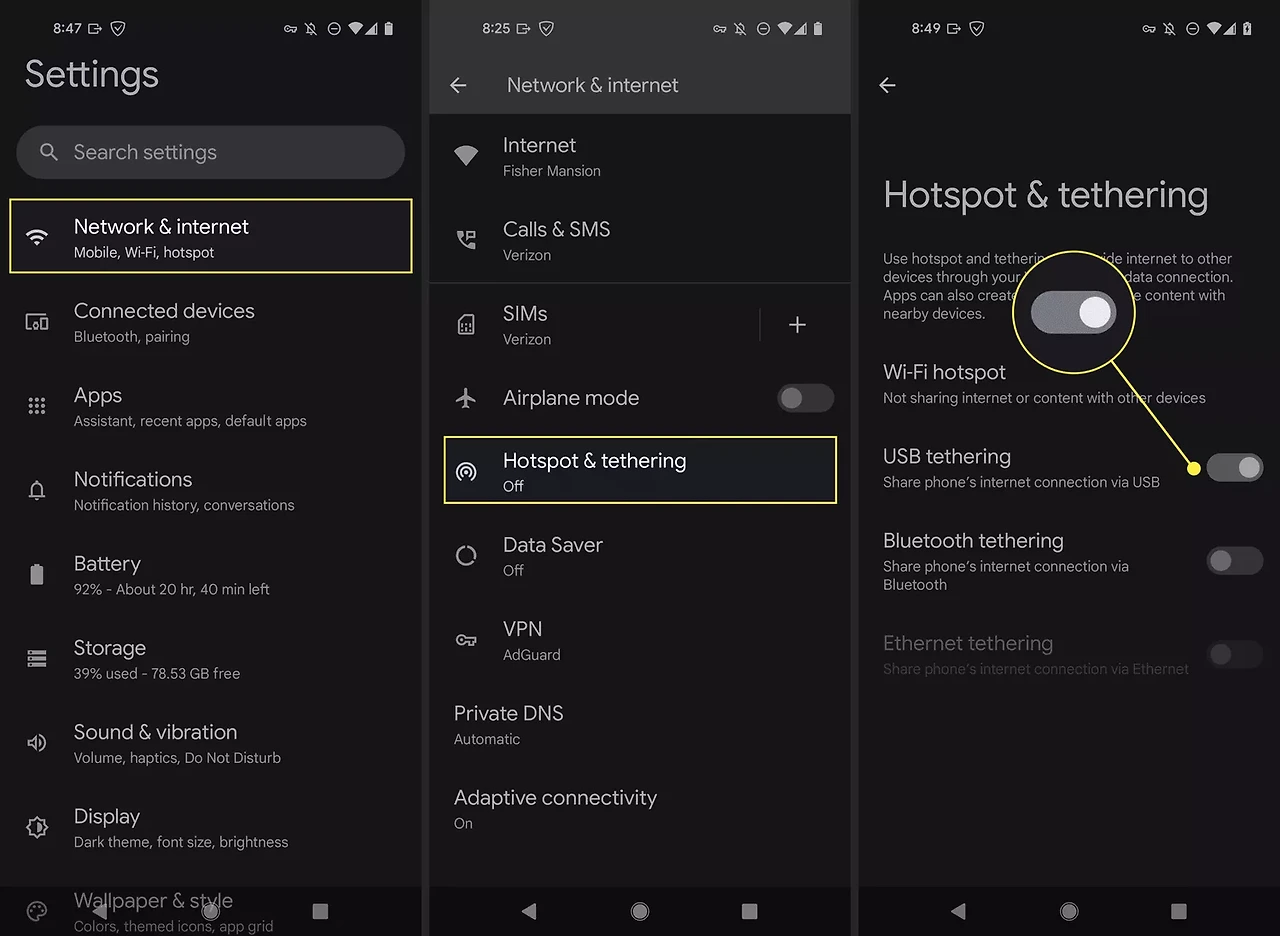Tap the Battery icon in Settings list
1280x936 pixels.
[x=37, y=574]
